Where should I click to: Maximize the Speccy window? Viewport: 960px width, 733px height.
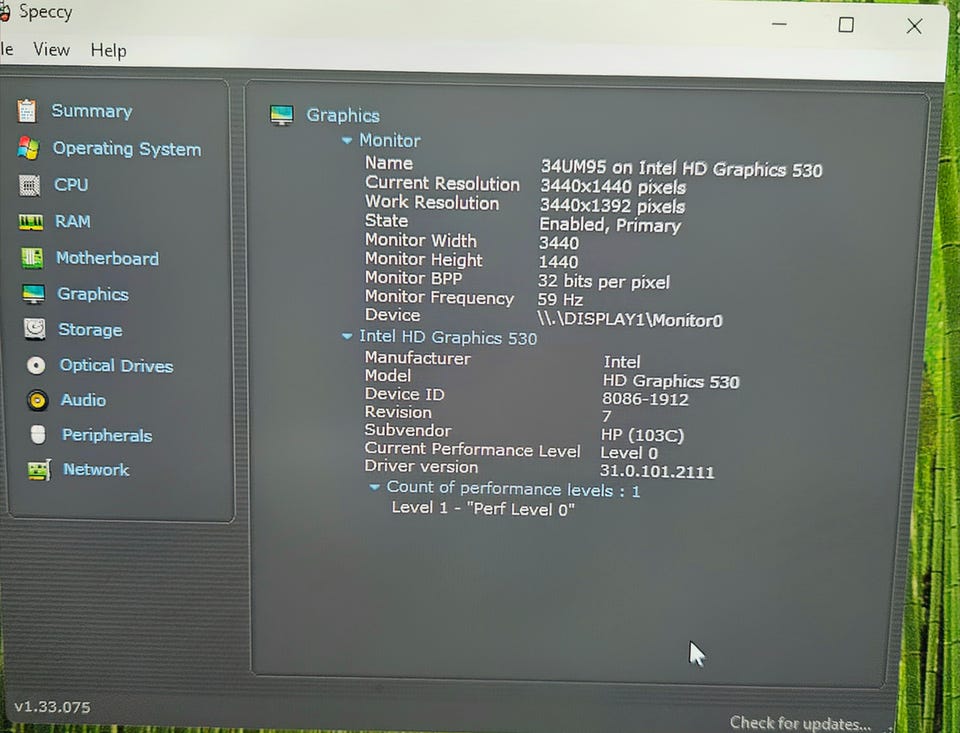(x=846, y=24)
